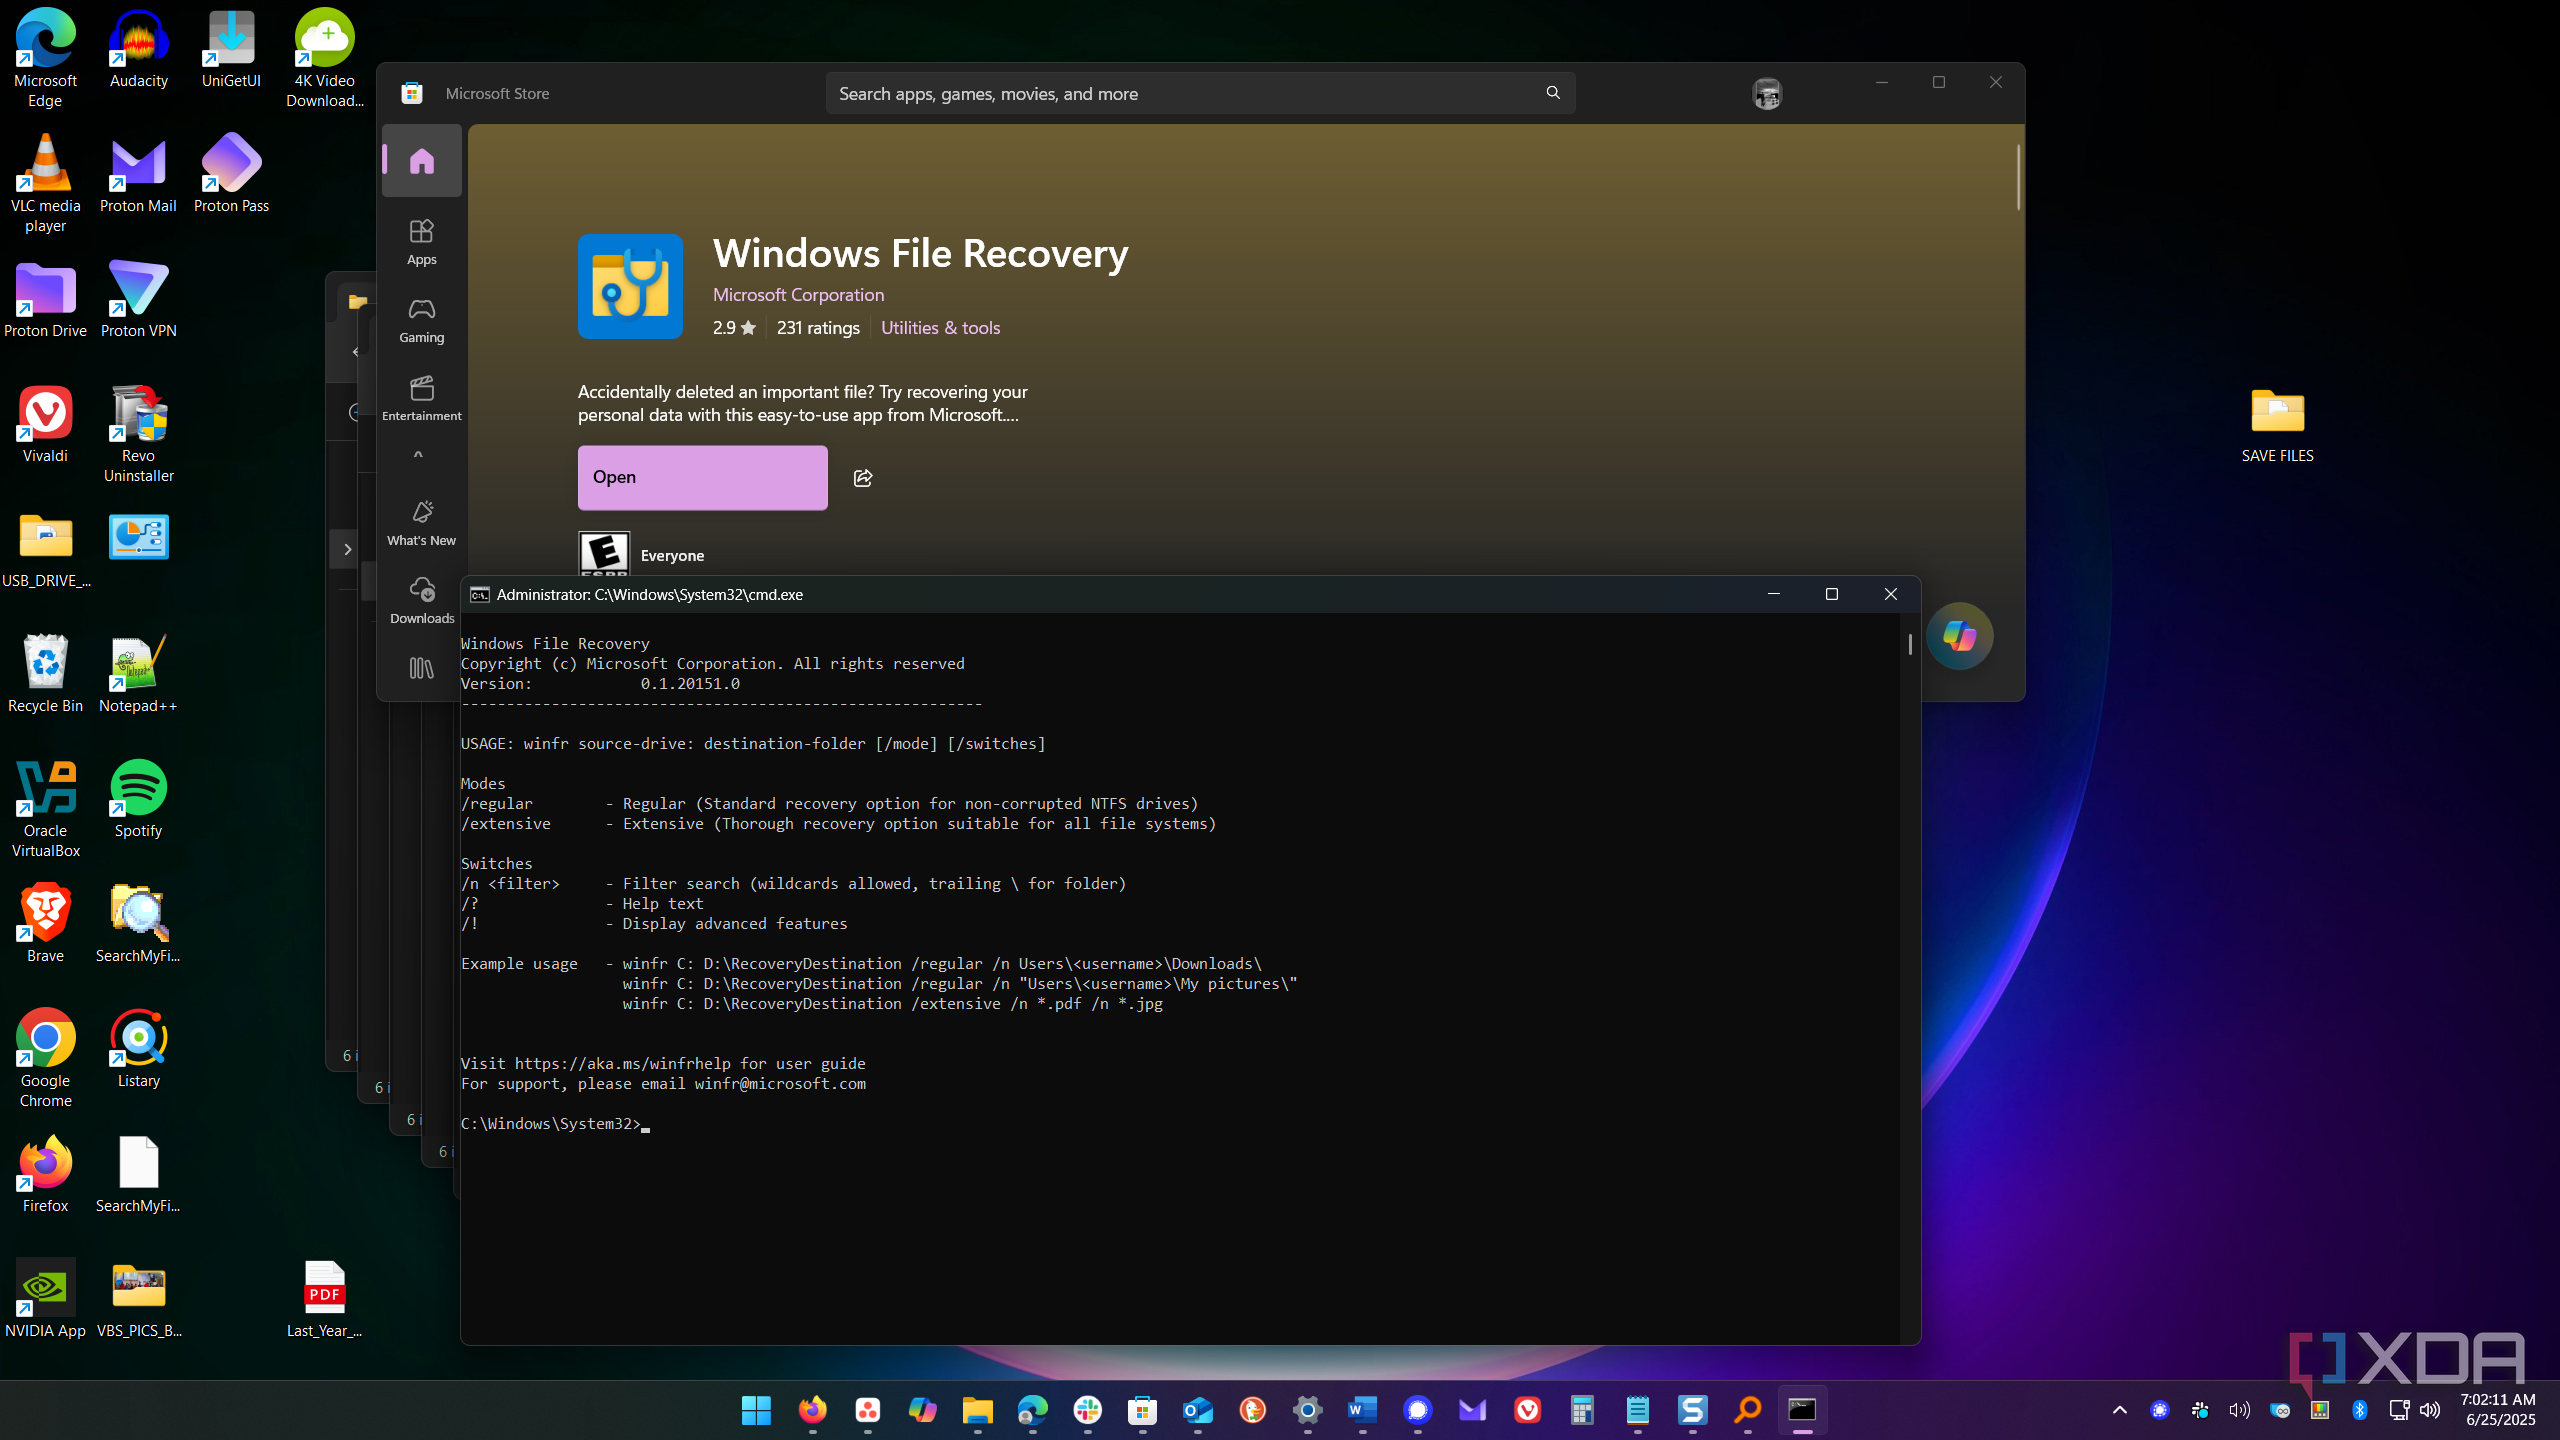Click the Open button for Windows File Recovery

(702, 477)
